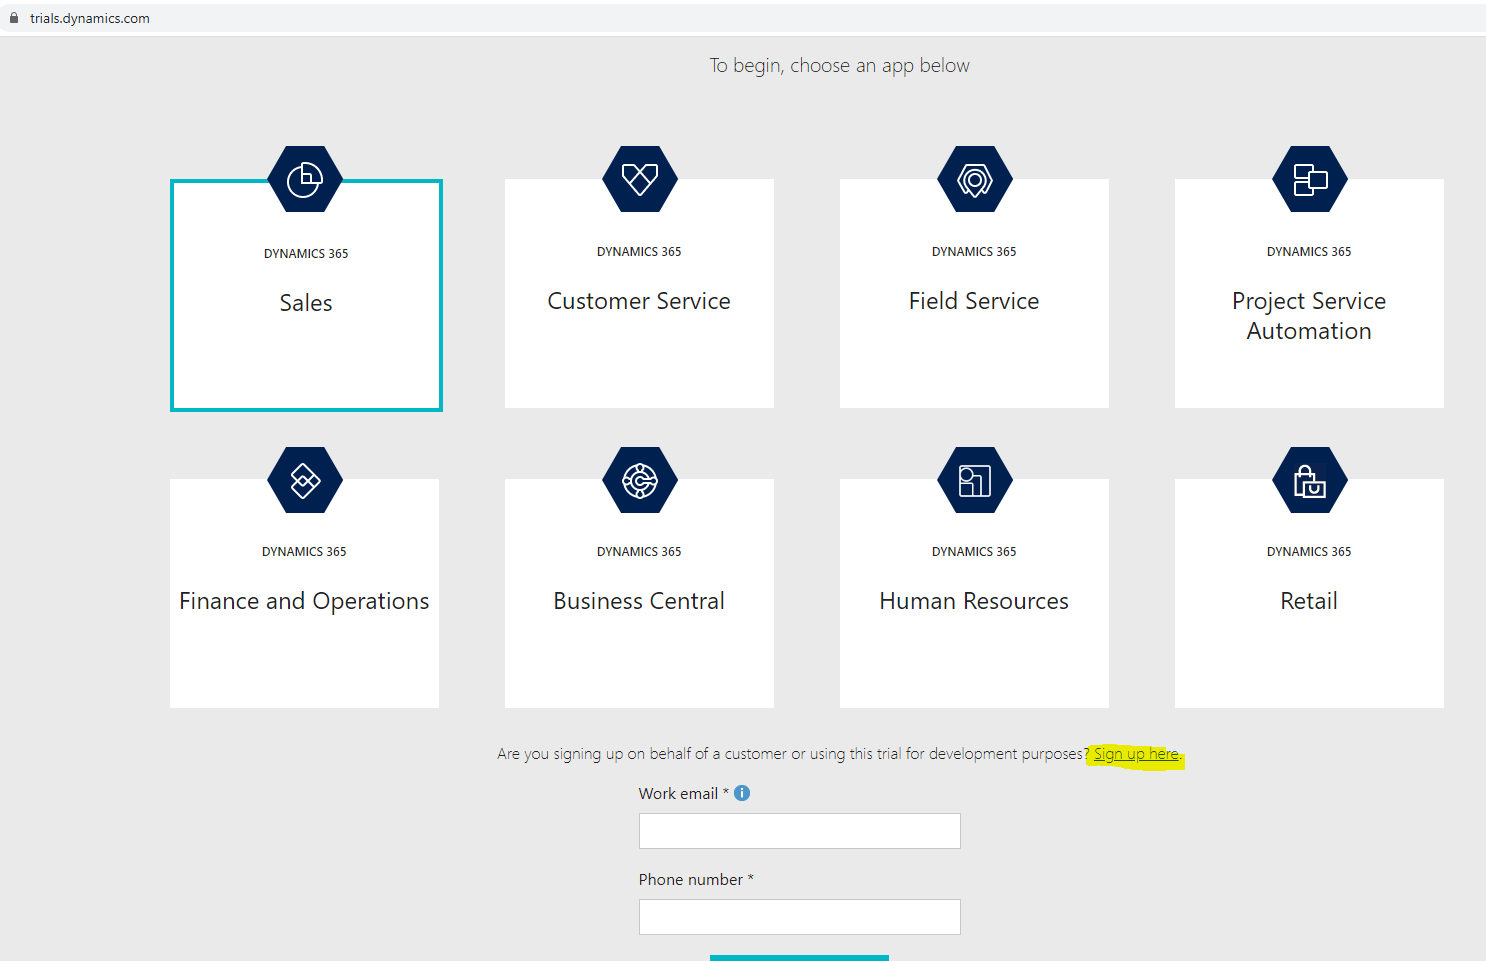
Task: Focus the Phone number input field
Action: tap(800, 917)
